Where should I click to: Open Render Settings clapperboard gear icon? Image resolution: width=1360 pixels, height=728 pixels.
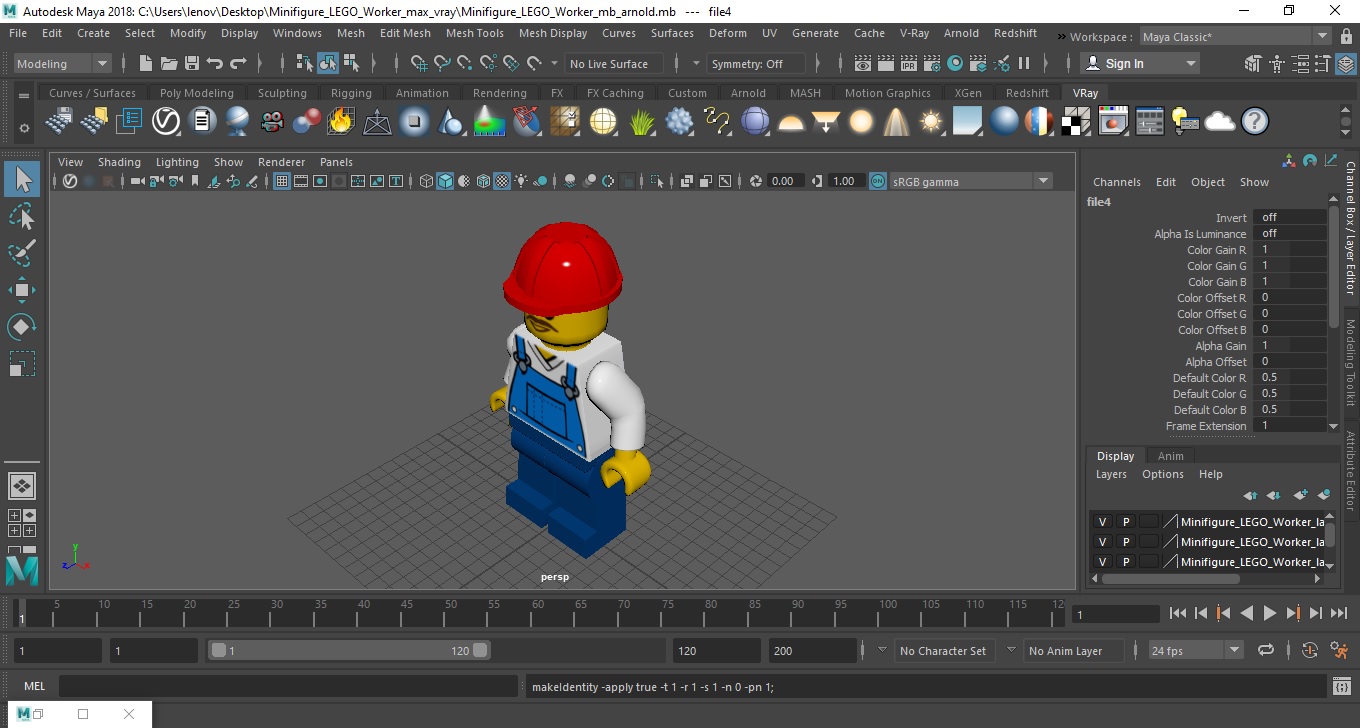pos(932,64)
